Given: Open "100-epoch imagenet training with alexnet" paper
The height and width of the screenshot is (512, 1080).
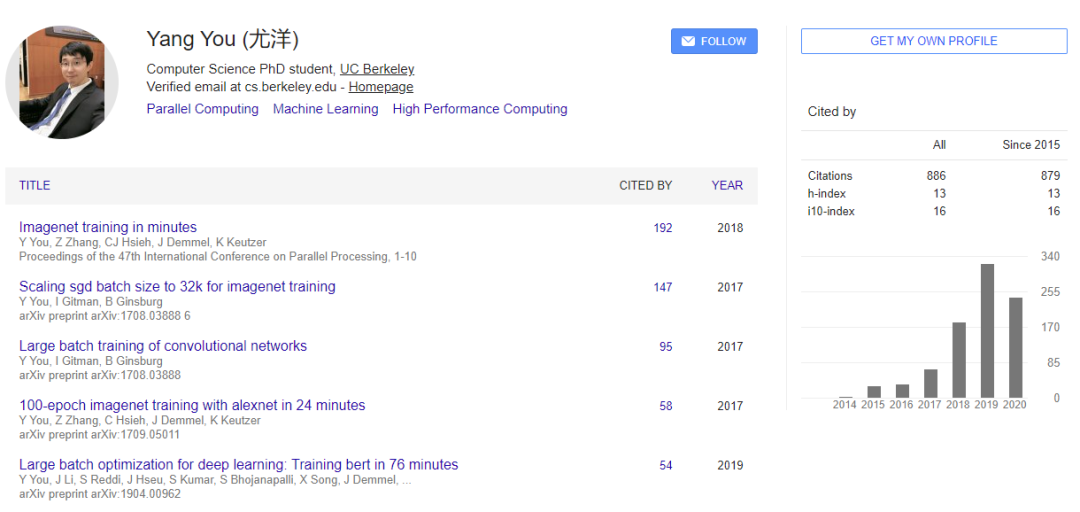Looking at the screenshot, I should 192,405.
